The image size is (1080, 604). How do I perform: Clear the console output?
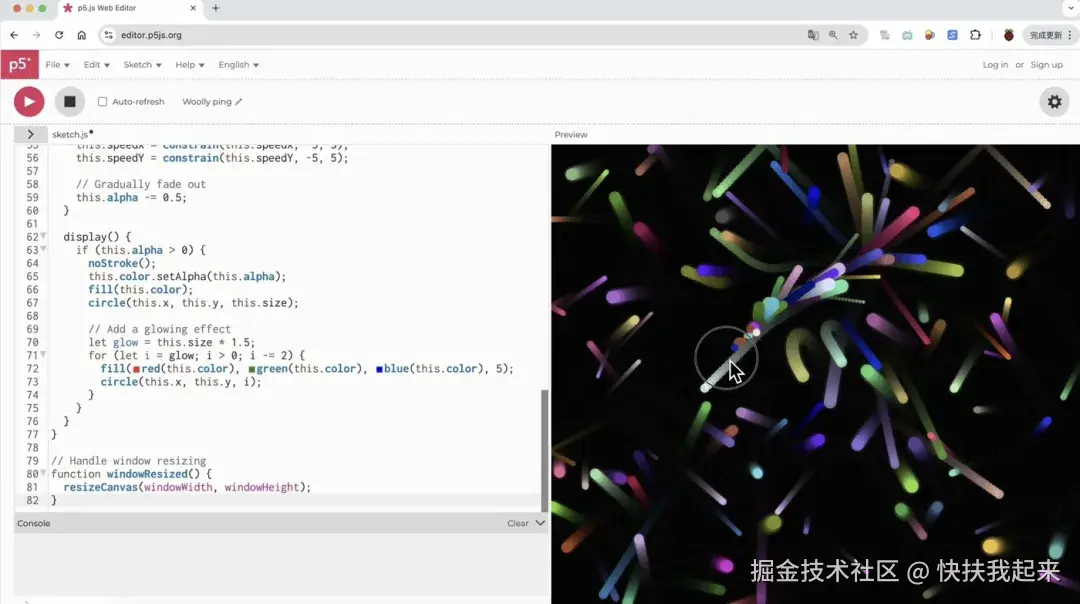[517, 523]
